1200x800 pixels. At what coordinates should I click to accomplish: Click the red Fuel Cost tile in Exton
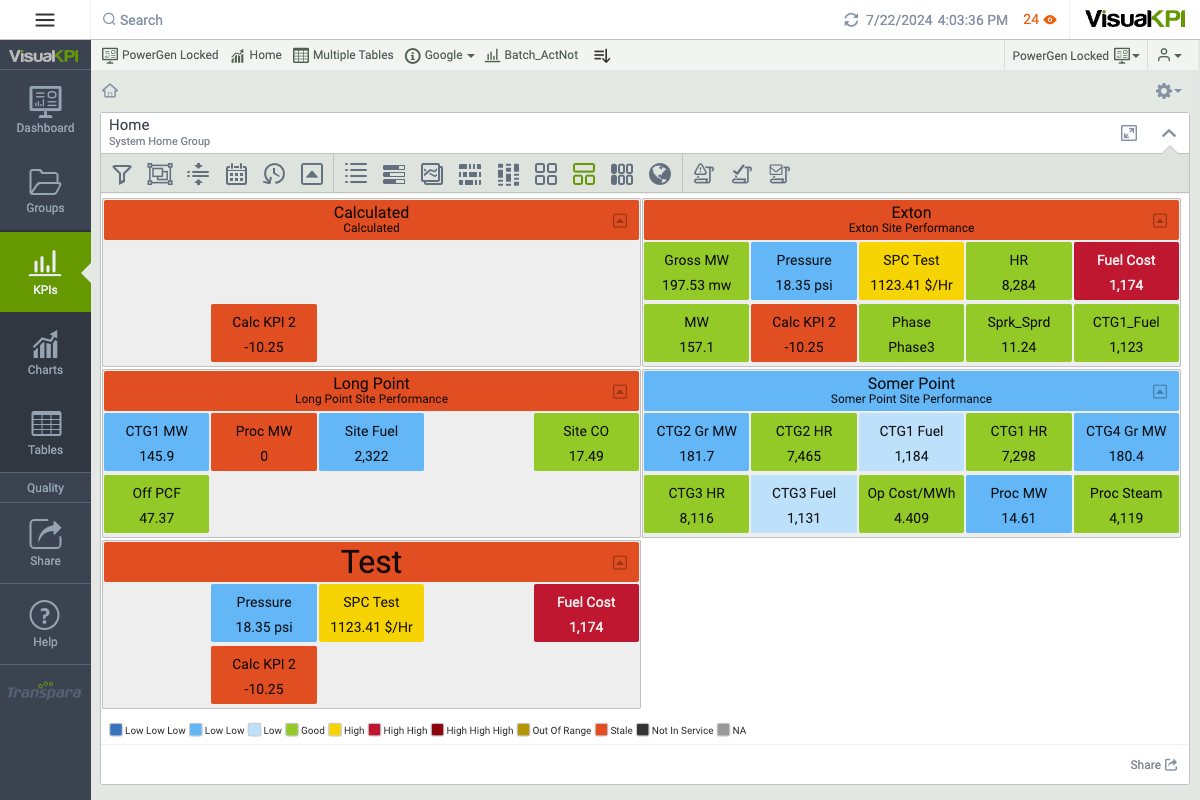[1126, 272]
